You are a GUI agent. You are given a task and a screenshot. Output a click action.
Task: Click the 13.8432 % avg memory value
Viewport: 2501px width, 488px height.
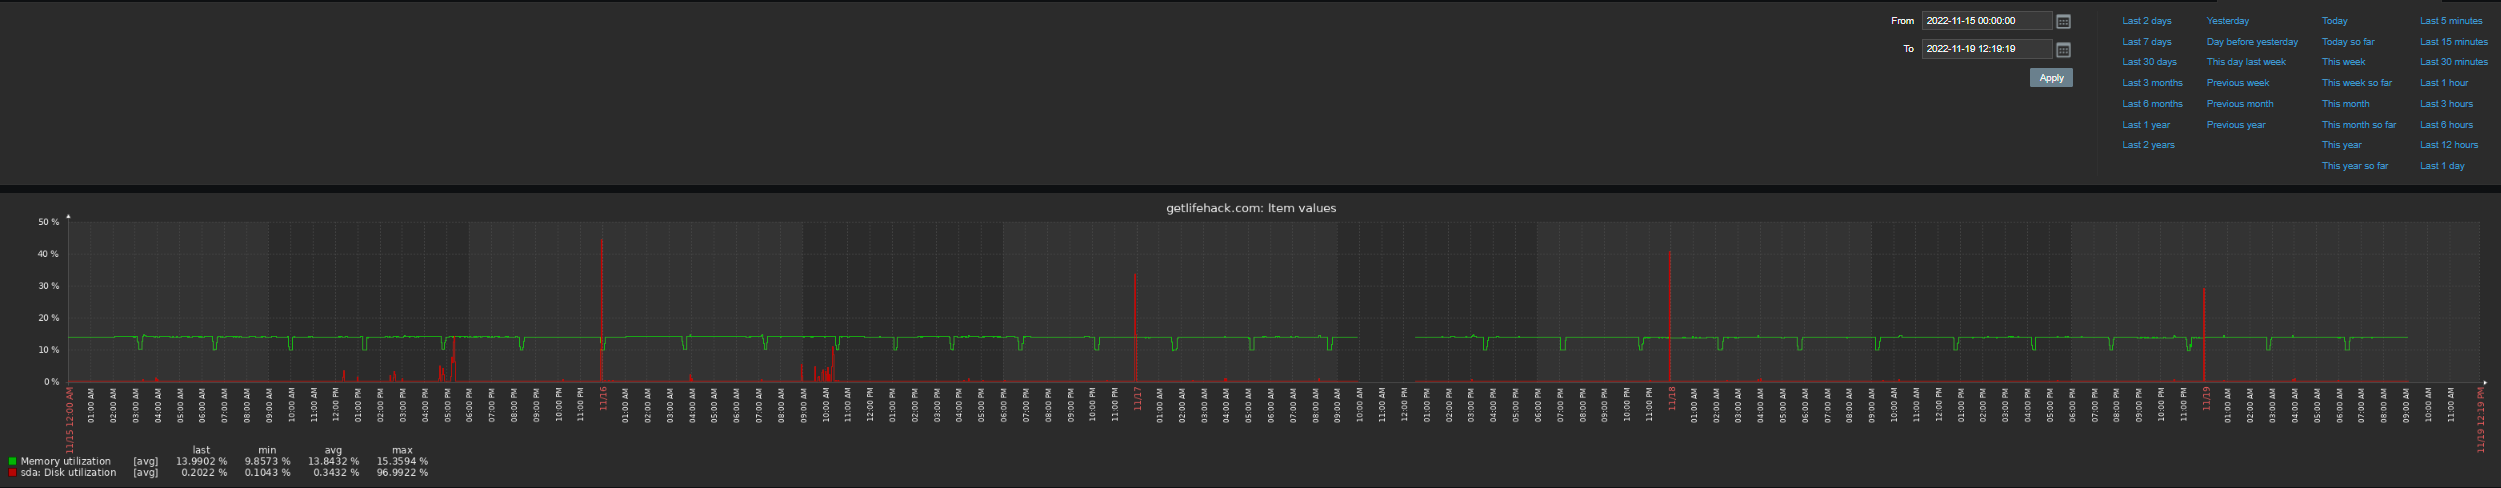tap(334, 461)
